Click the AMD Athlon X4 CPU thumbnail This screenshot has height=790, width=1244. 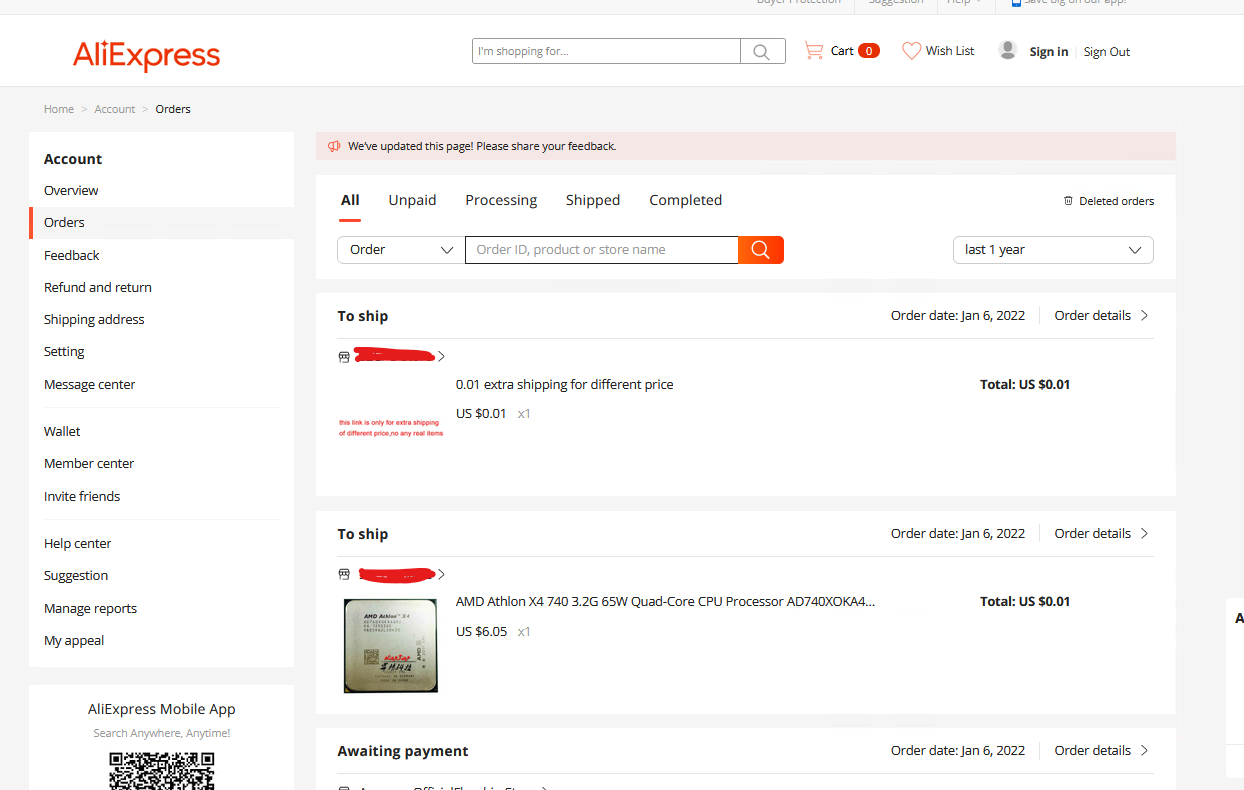tap(390, 645)
